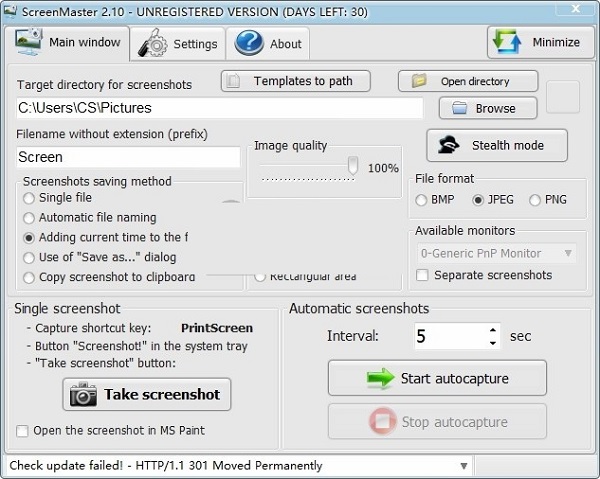Click the Browse button

[488, 108]
